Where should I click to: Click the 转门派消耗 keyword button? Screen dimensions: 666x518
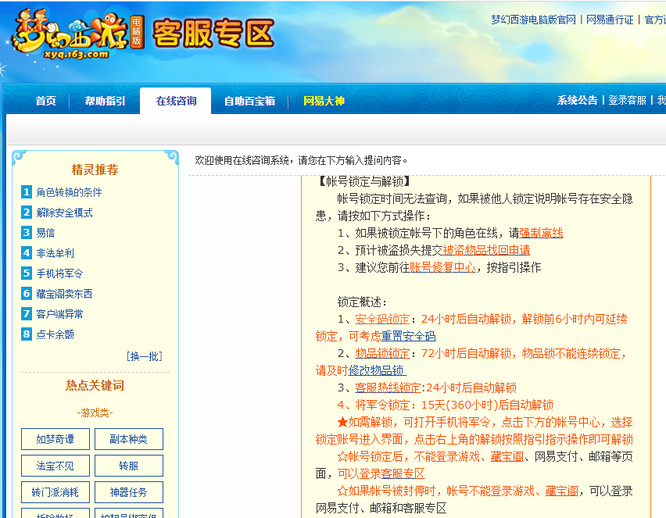[55, 492]
